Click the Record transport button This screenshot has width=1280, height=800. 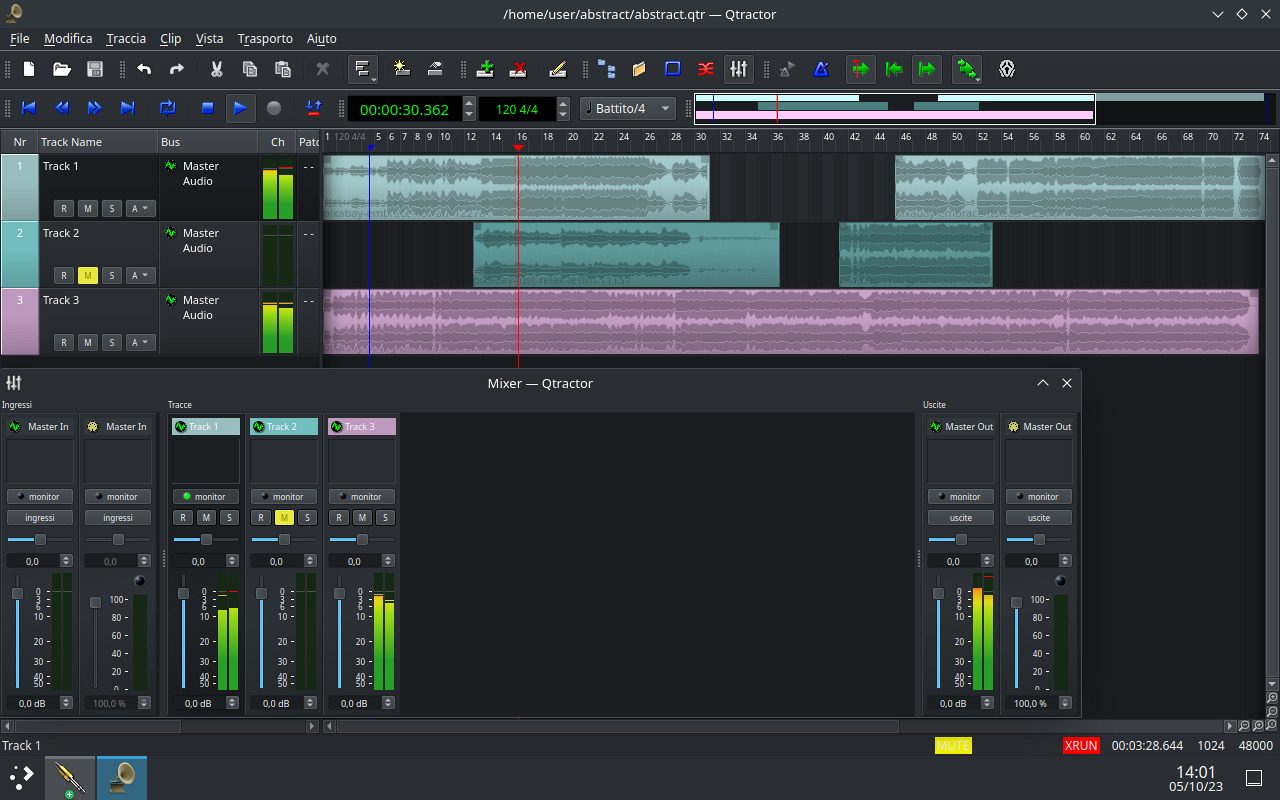click(274, 108)
